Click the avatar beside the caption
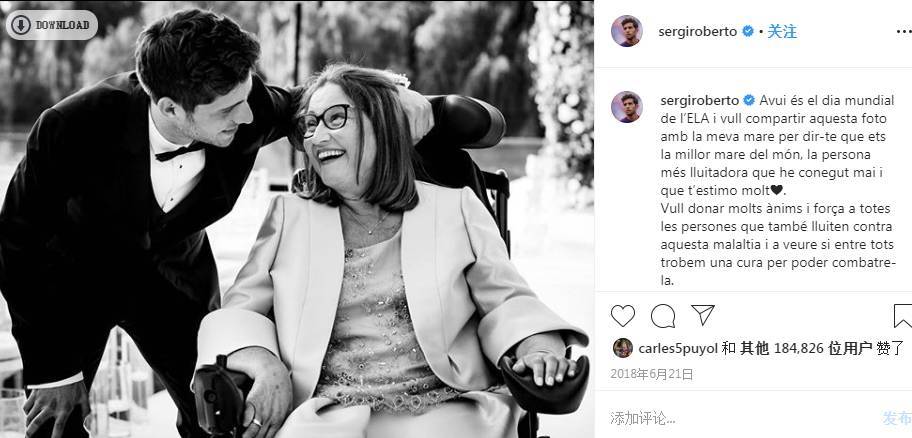The image size is (912, 438). (627, 107)
